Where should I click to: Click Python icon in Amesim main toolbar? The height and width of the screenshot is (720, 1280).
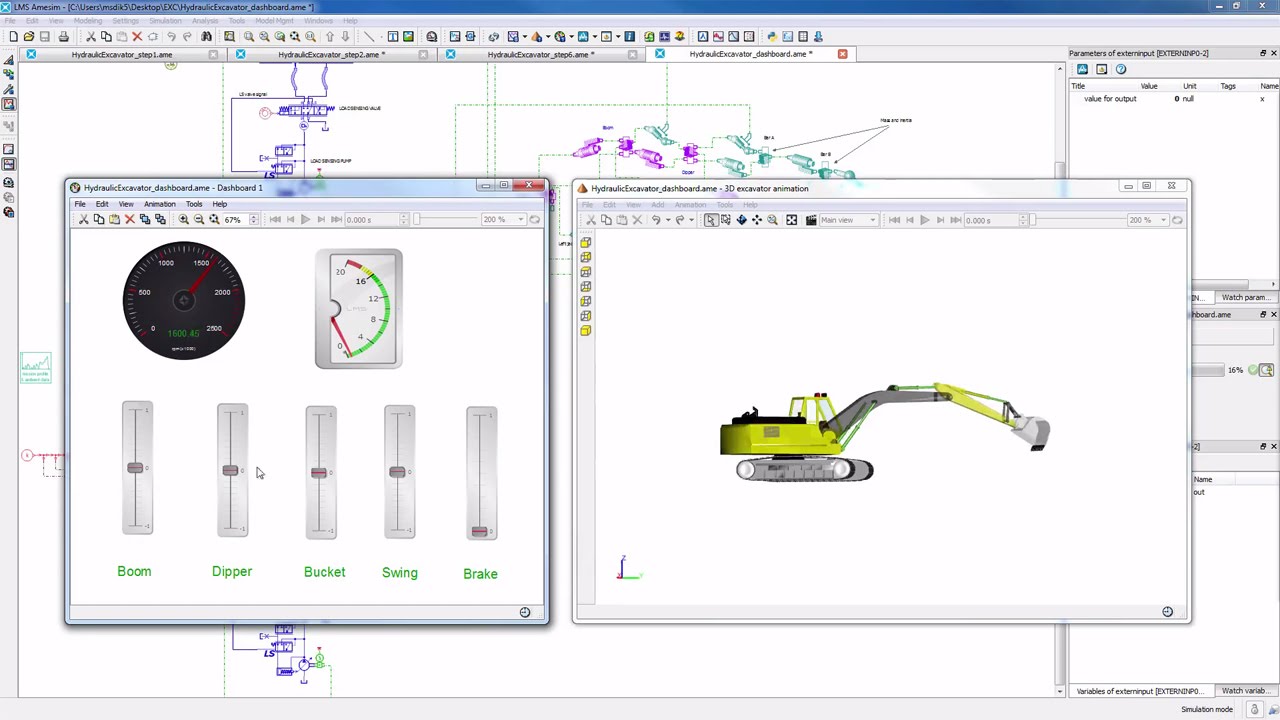click(772, 37)
